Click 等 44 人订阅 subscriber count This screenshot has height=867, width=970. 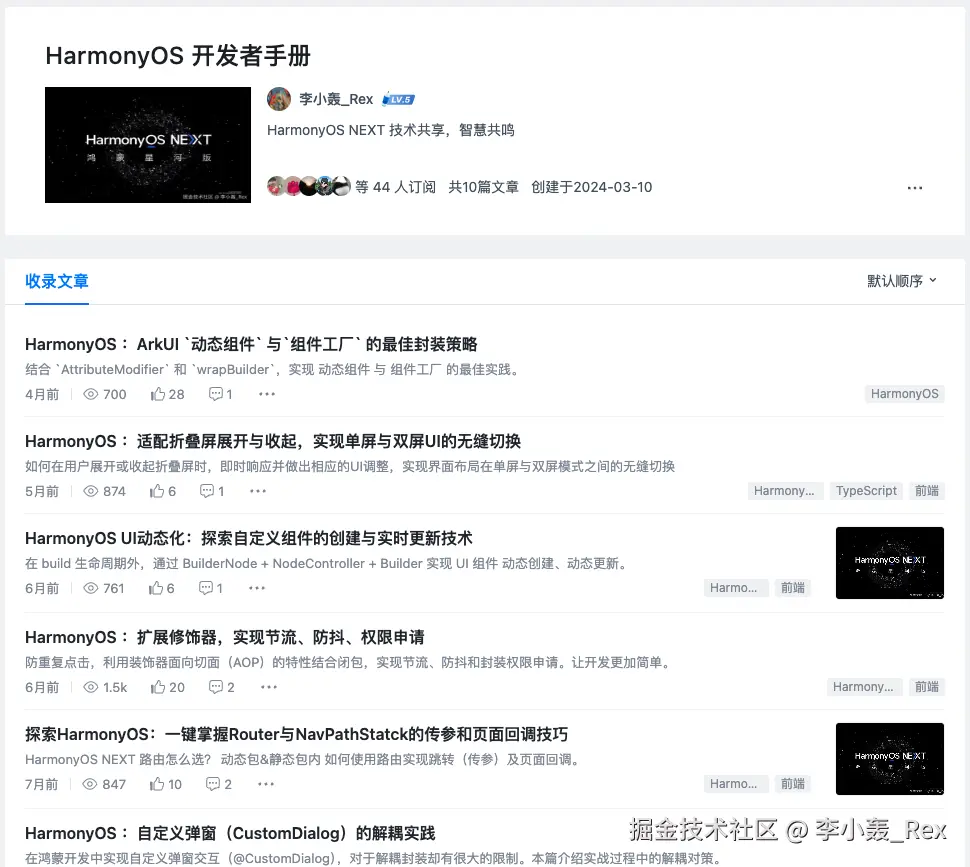(x=395, y=187)
